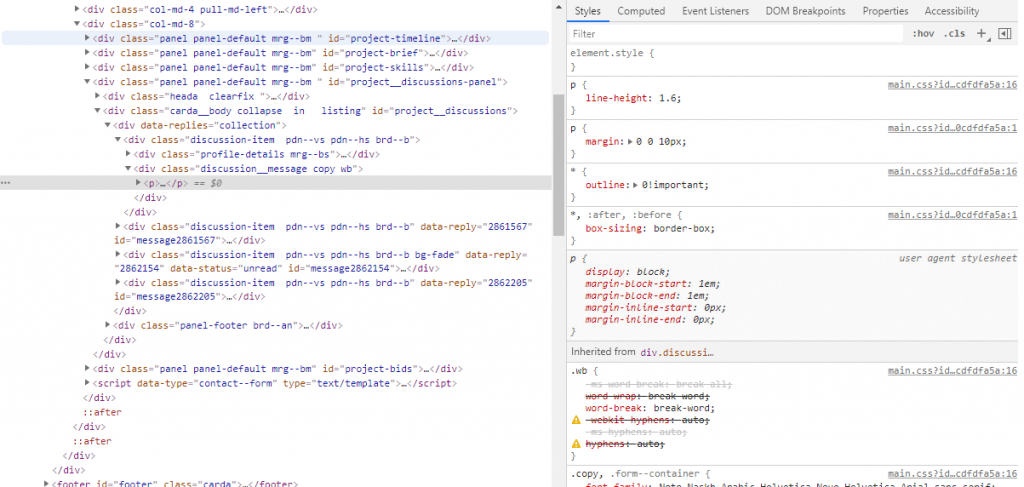Click the styles Filter input field
The height and width of the screenshot is (487, 1024).
point(735,33)
